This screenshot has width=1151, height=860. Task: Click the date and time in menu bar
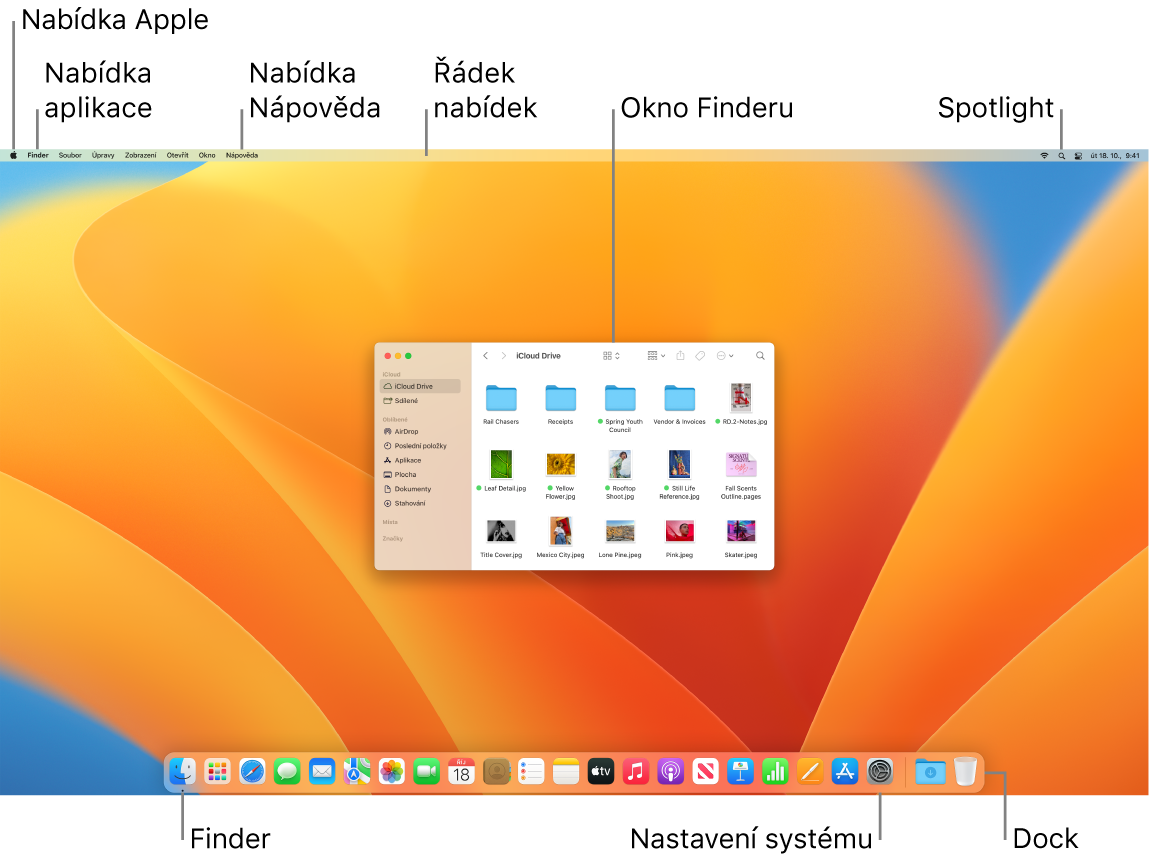[x=1114, y=156]
